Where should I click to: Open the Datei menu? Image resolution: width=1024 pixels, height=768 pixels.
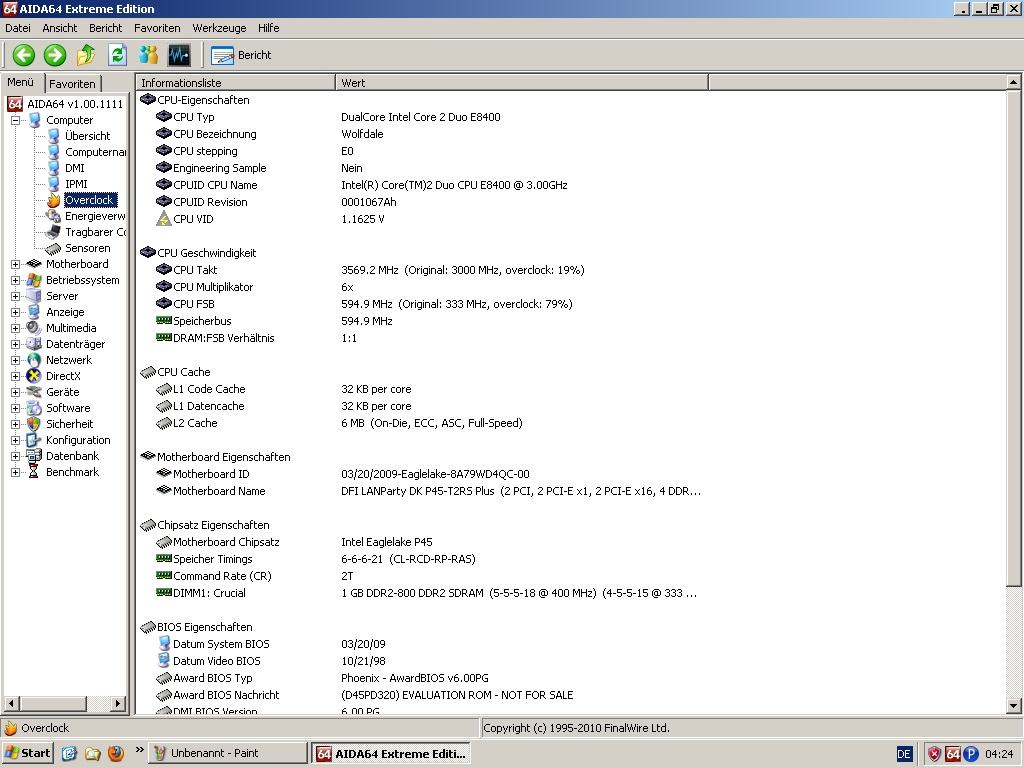(18, 28)
